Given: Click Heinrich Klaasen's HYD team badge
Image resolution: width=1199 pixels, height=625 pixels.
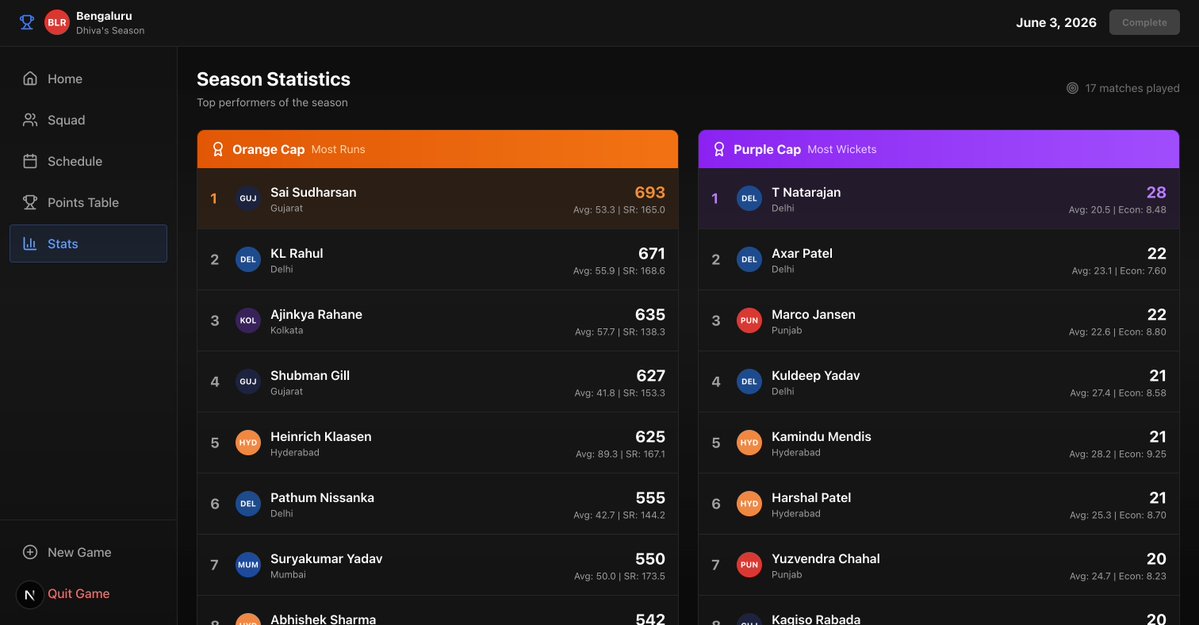Looking at the screenshot, I should (x=248, y=442).
